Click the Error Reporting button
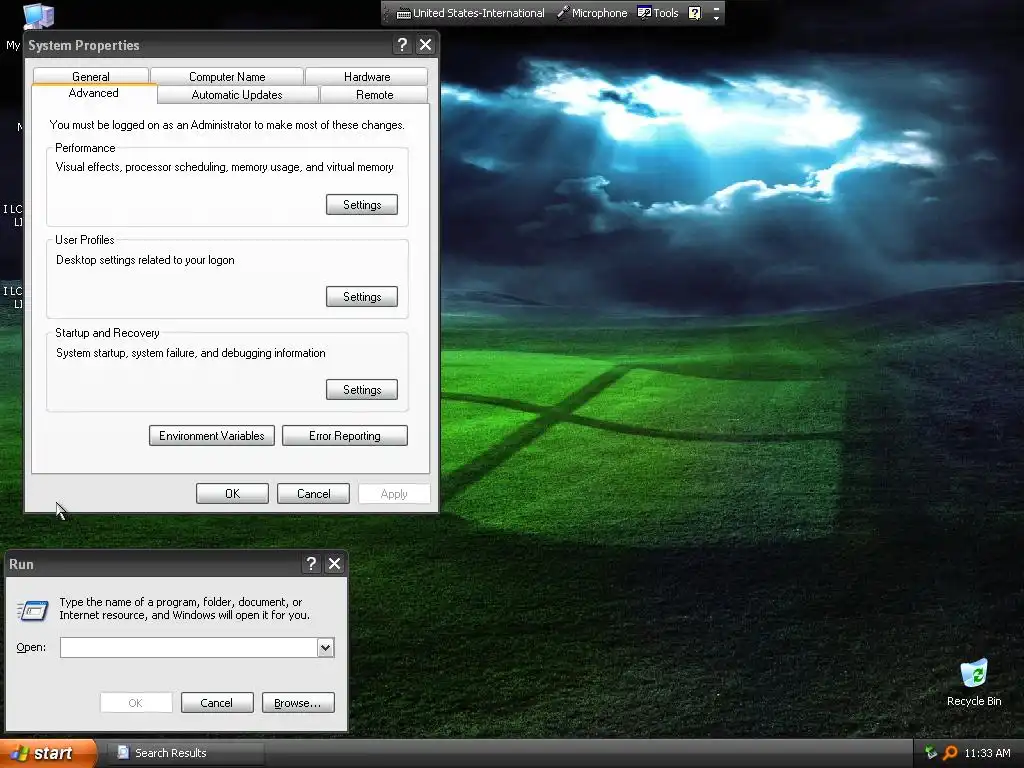Screen dimensions: 1024x768 point(345,436)
